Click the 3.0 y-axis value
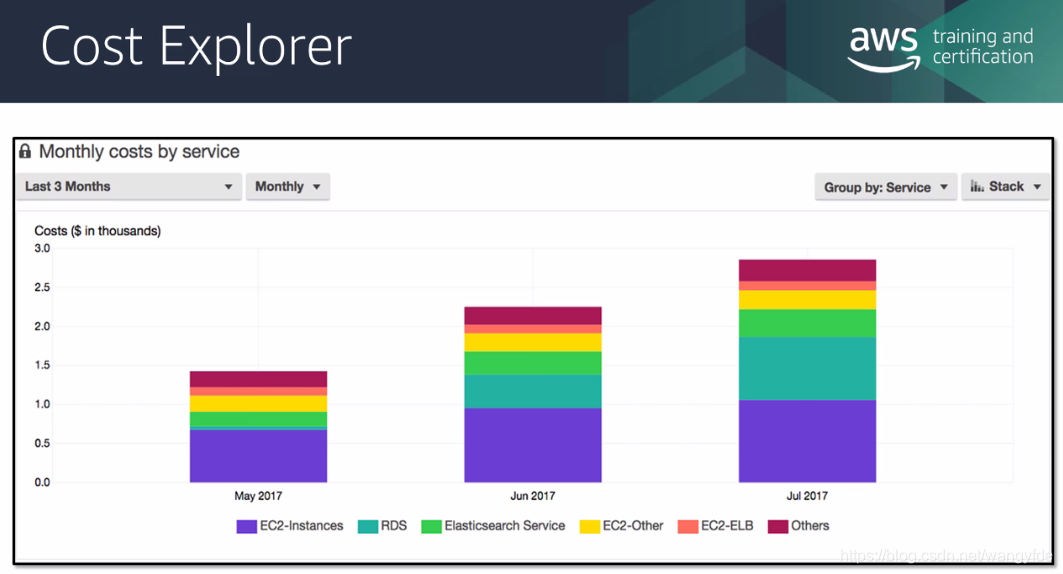Screen dimensions: 1063x574 42,248
